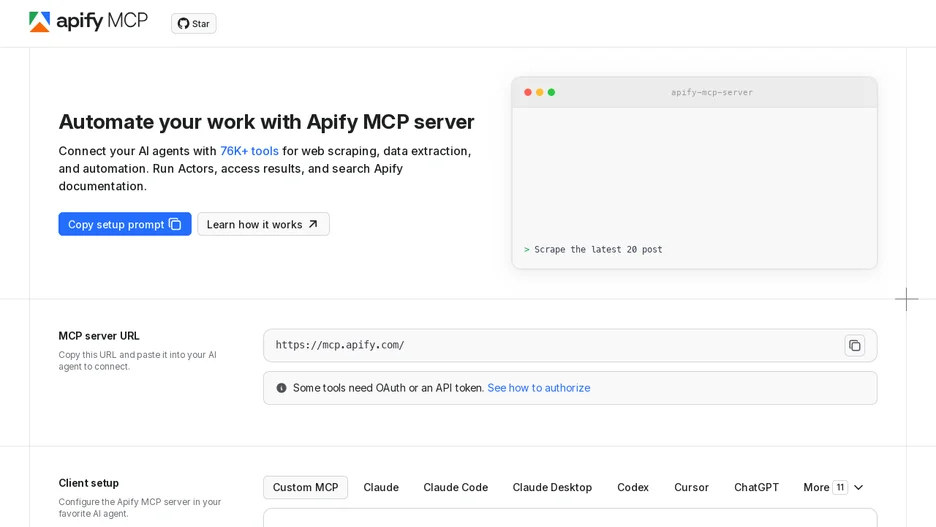Open Learn how it works link

pyautogui.click(x=263, y=224)
